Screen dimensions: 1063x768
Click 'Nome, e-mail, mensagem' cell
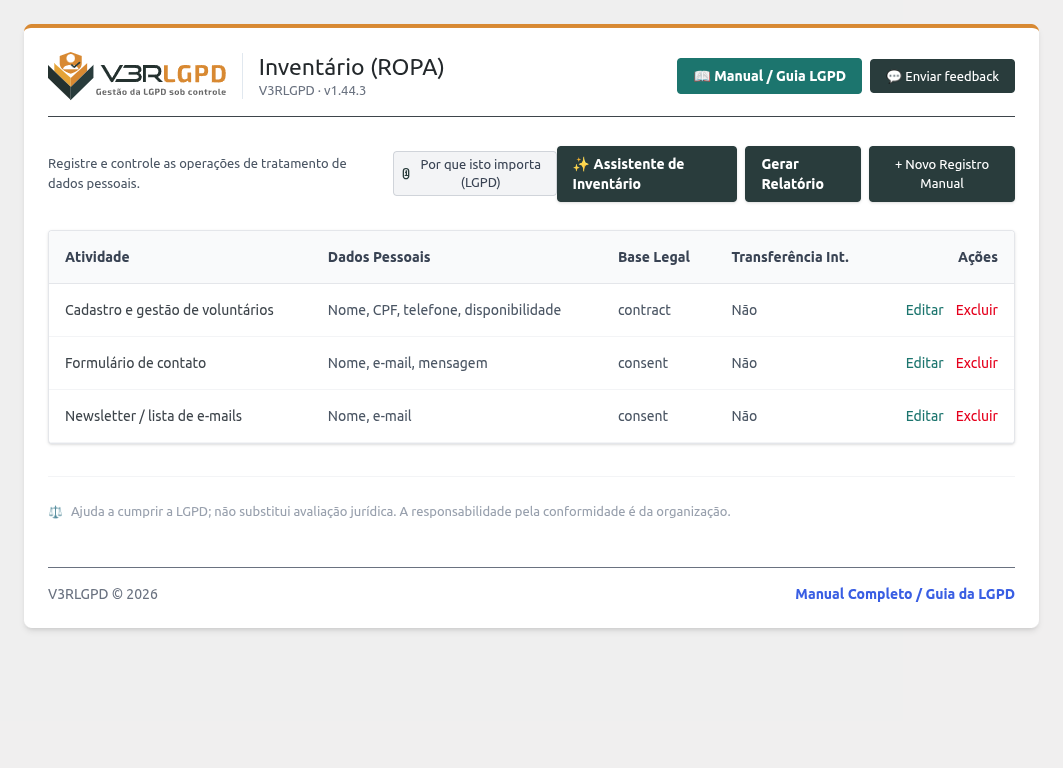click(x=407, y=363)
